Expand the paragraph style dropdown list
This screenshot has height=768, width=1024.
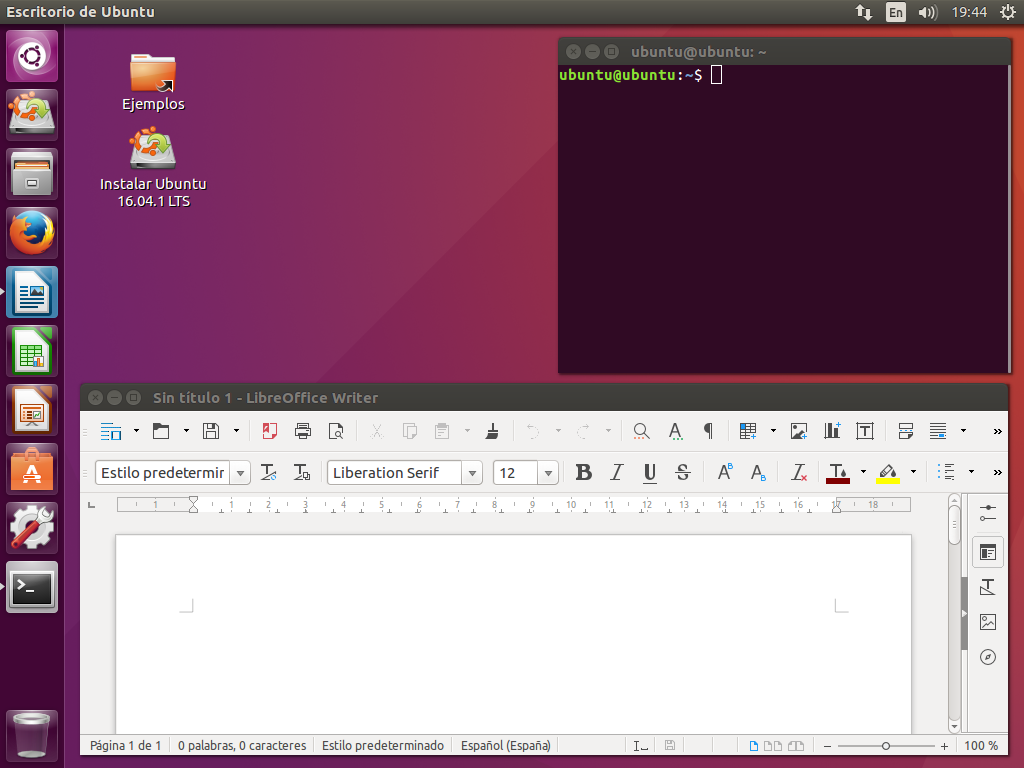point(240,473)
